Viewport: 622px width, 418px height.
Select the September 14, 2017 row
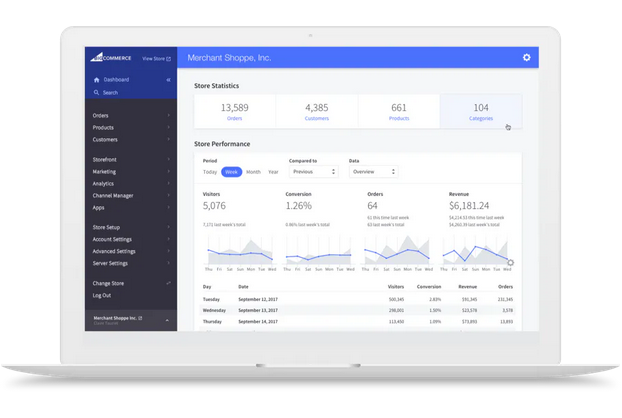click(357, 321)
